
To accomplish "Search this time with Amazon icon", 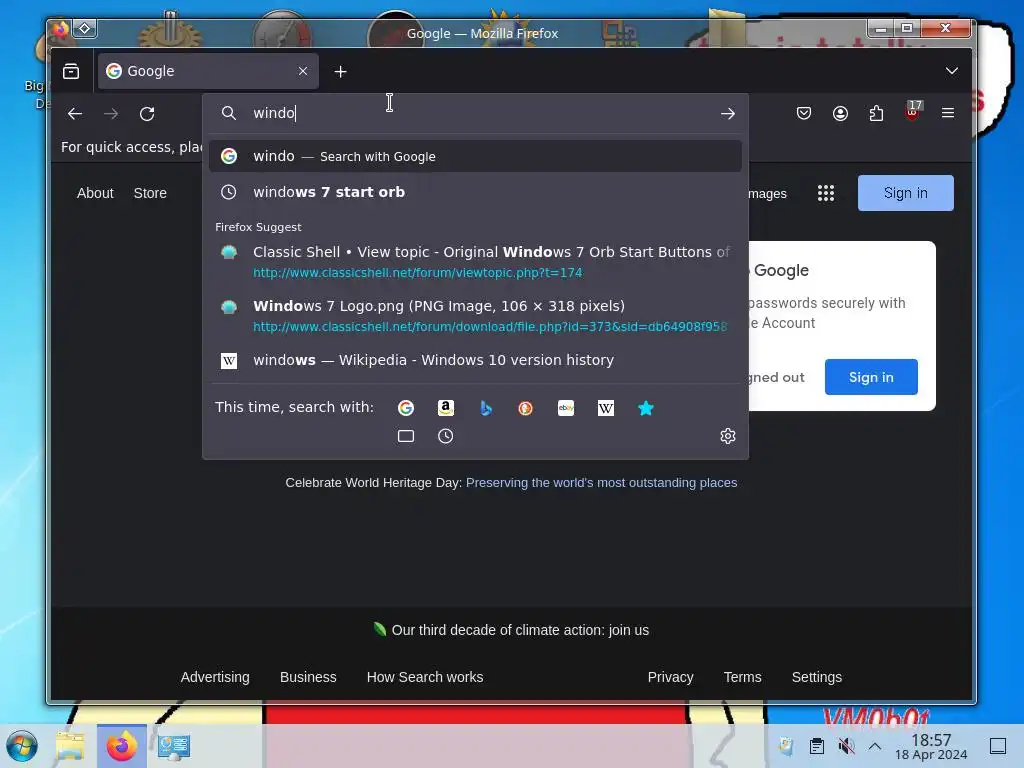I will click(x=445, y=408).
